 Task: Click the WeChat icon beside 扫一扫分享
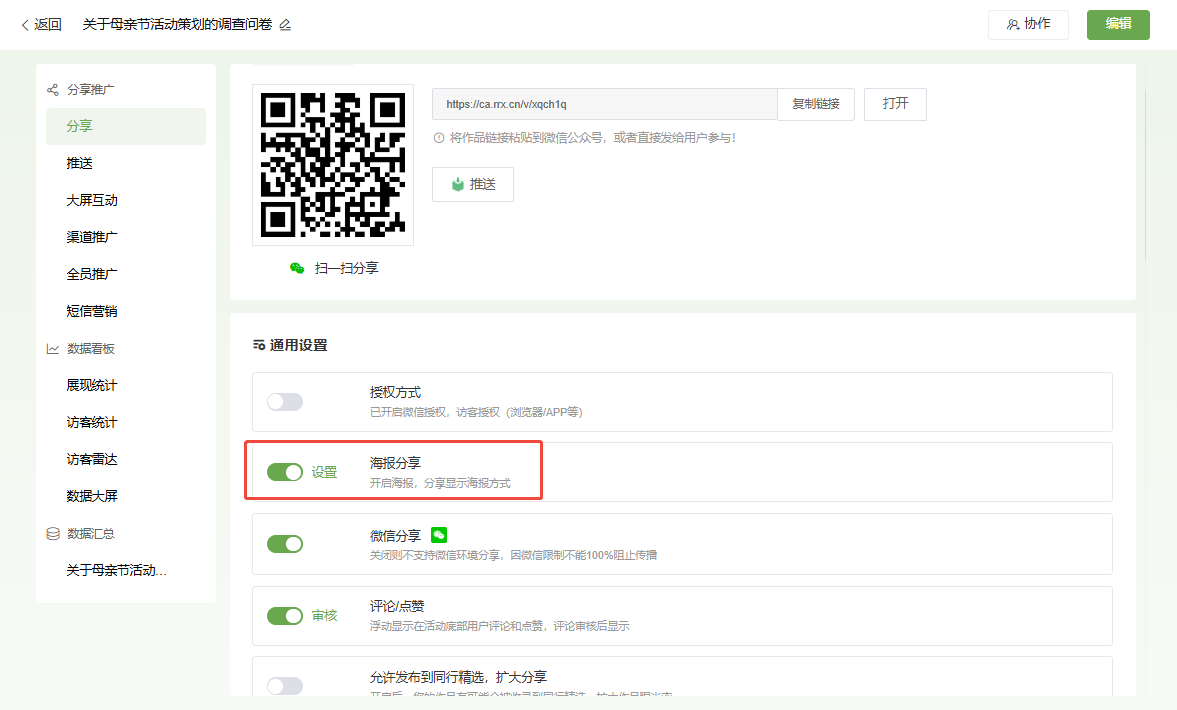pyautogui.click(x=297, y=268)
